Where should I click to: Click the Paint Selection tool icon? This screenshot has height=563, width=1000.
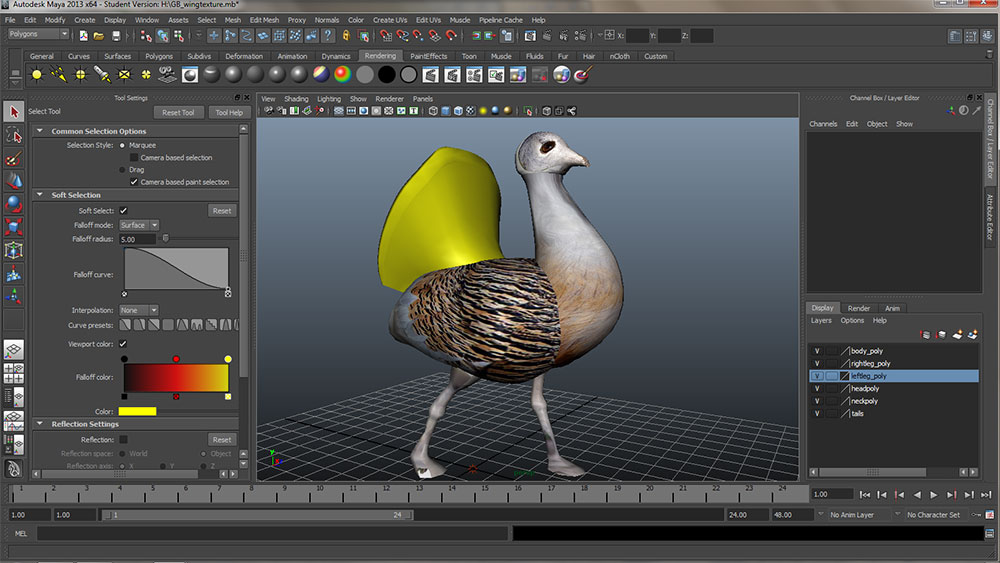point(14,158)
